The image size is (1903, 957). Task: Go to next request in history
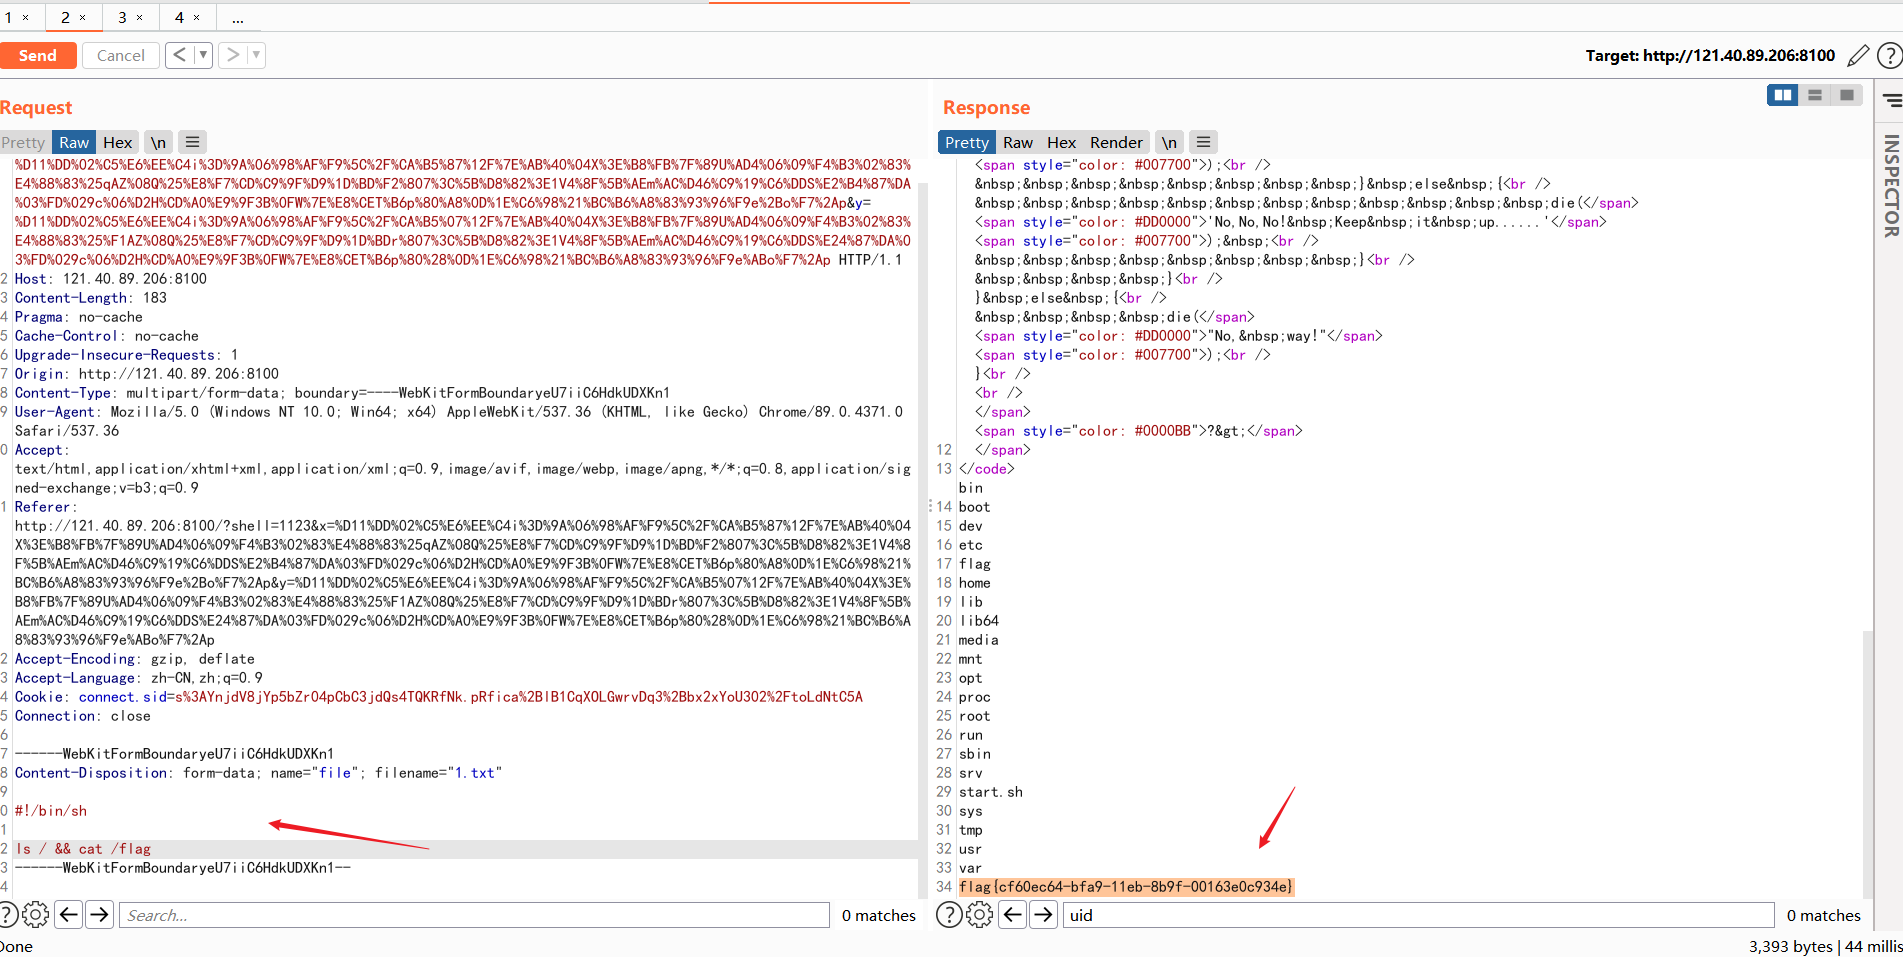(233, 55)
